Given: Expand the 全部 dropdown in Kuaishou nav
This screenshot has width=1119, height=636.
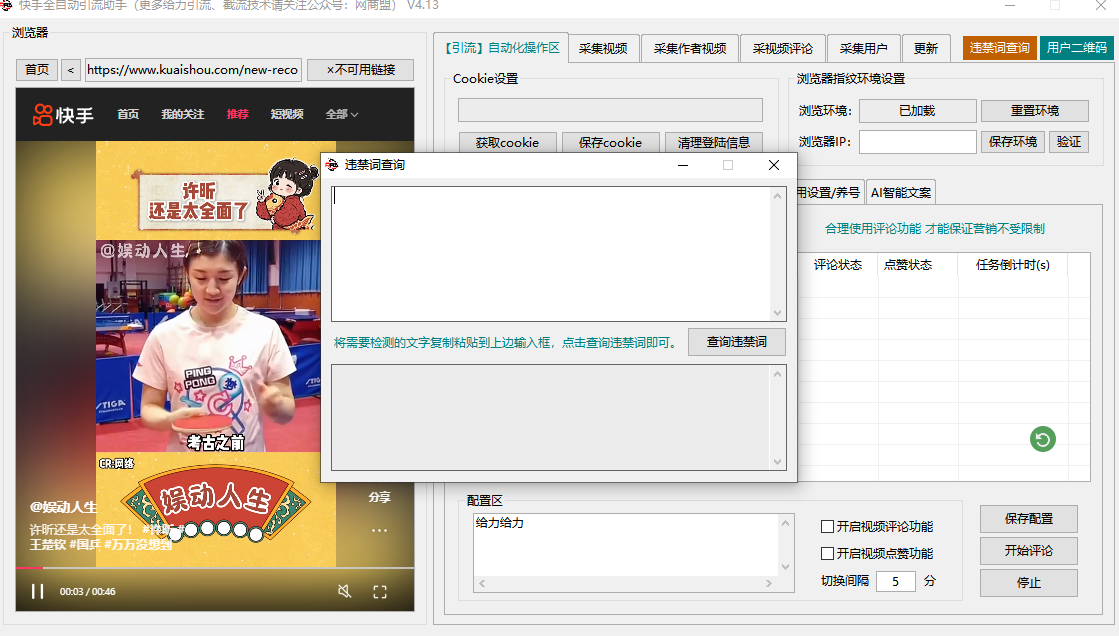Looking at the screenshot, I should point(342,114).
